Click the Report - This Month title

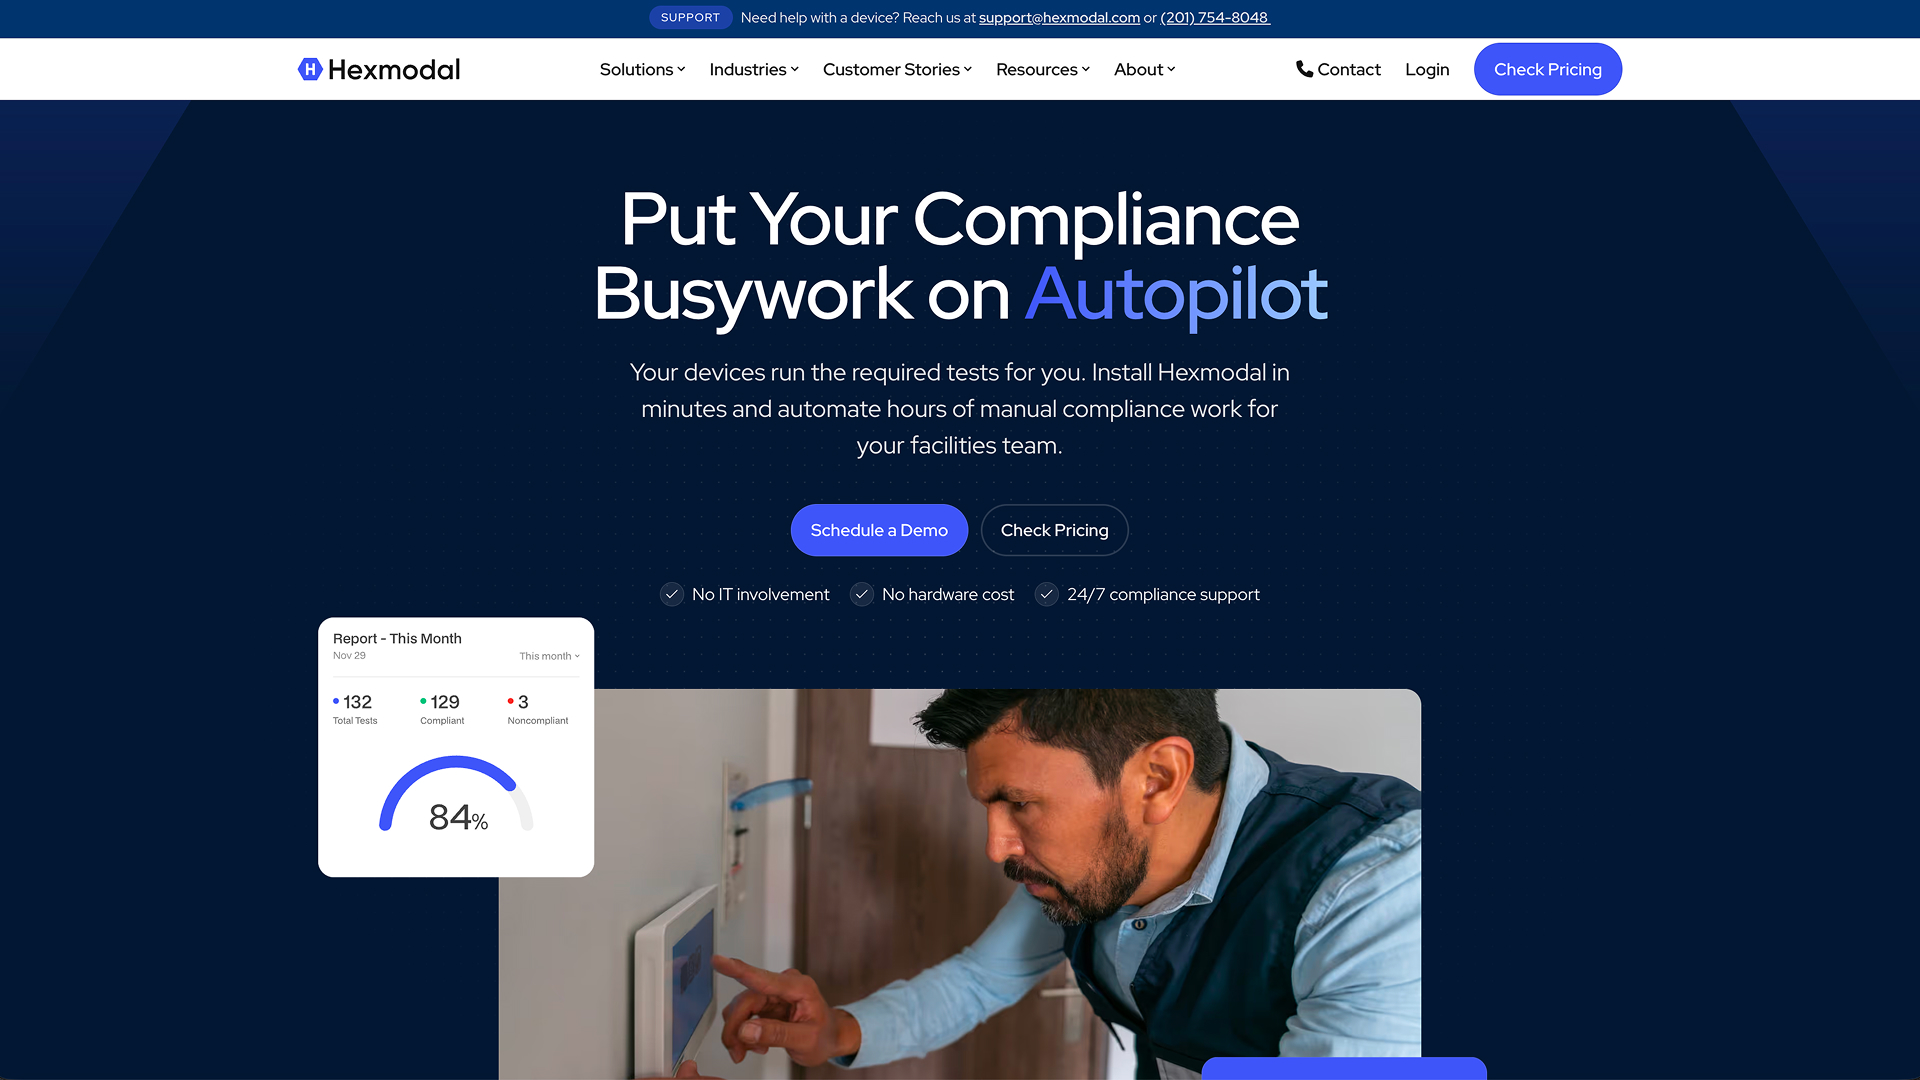tap(397, 638)
